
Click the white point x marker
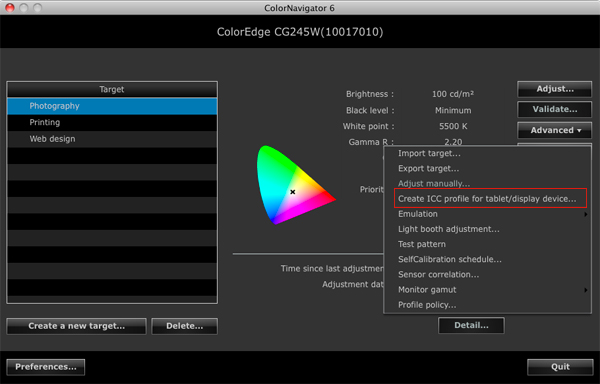pyautogui.click(x=293, y=192)
